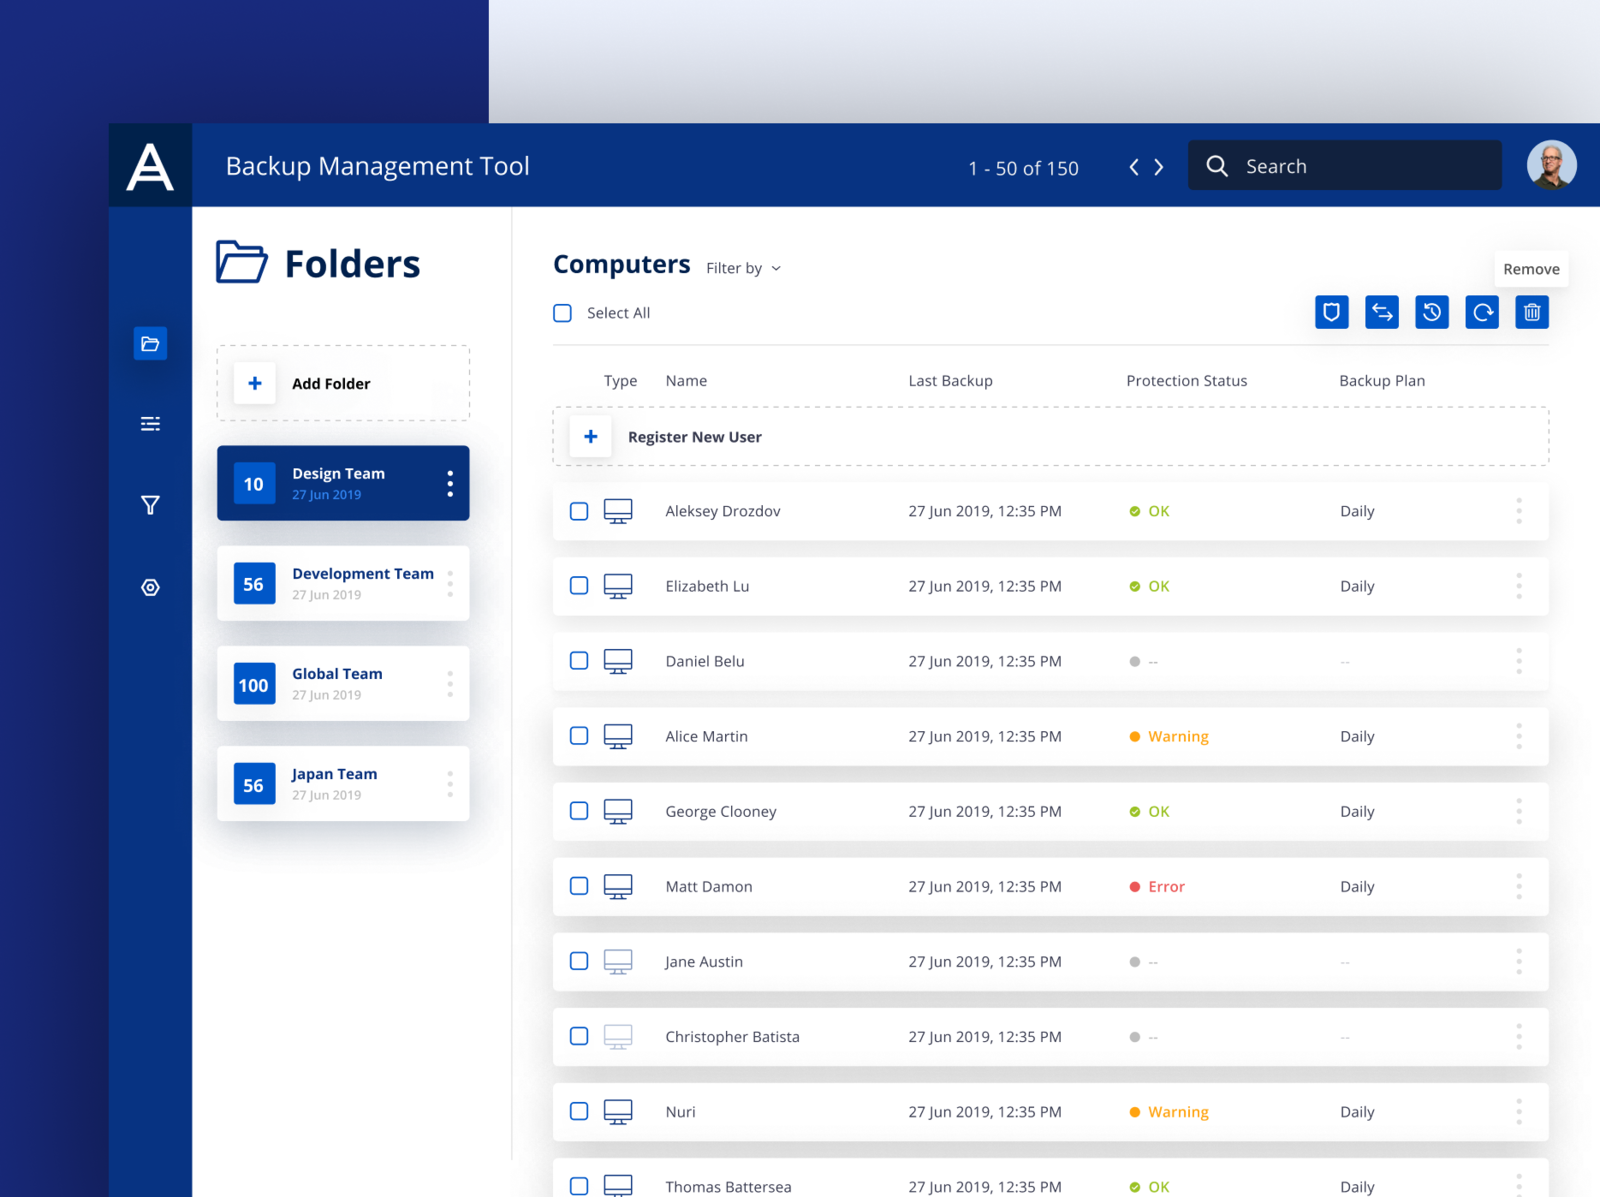Check the checkbox next to Matt Damon
The height and width of the screenshot is (1197, 1600).
pyautogui.click(x=578, y=886)
